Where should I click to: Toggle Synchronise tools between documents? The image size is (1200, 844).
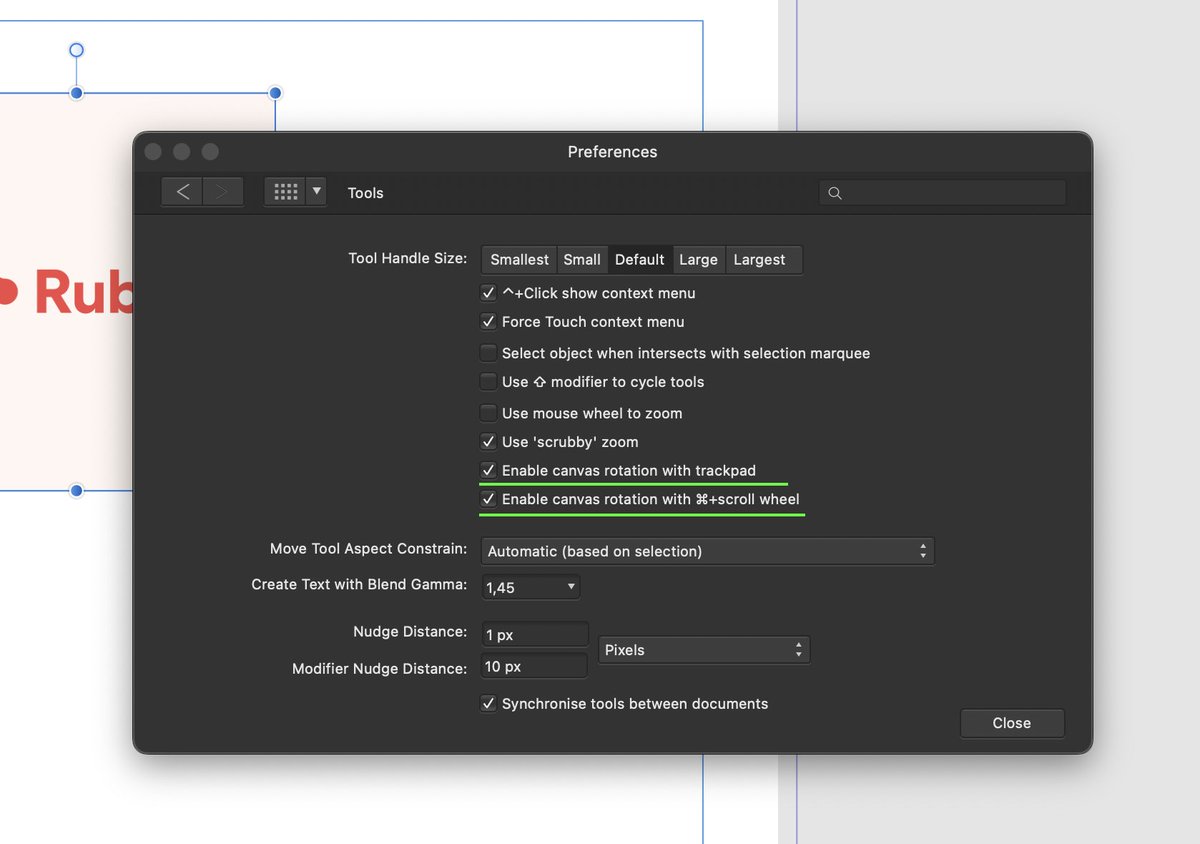coord(488,704)
